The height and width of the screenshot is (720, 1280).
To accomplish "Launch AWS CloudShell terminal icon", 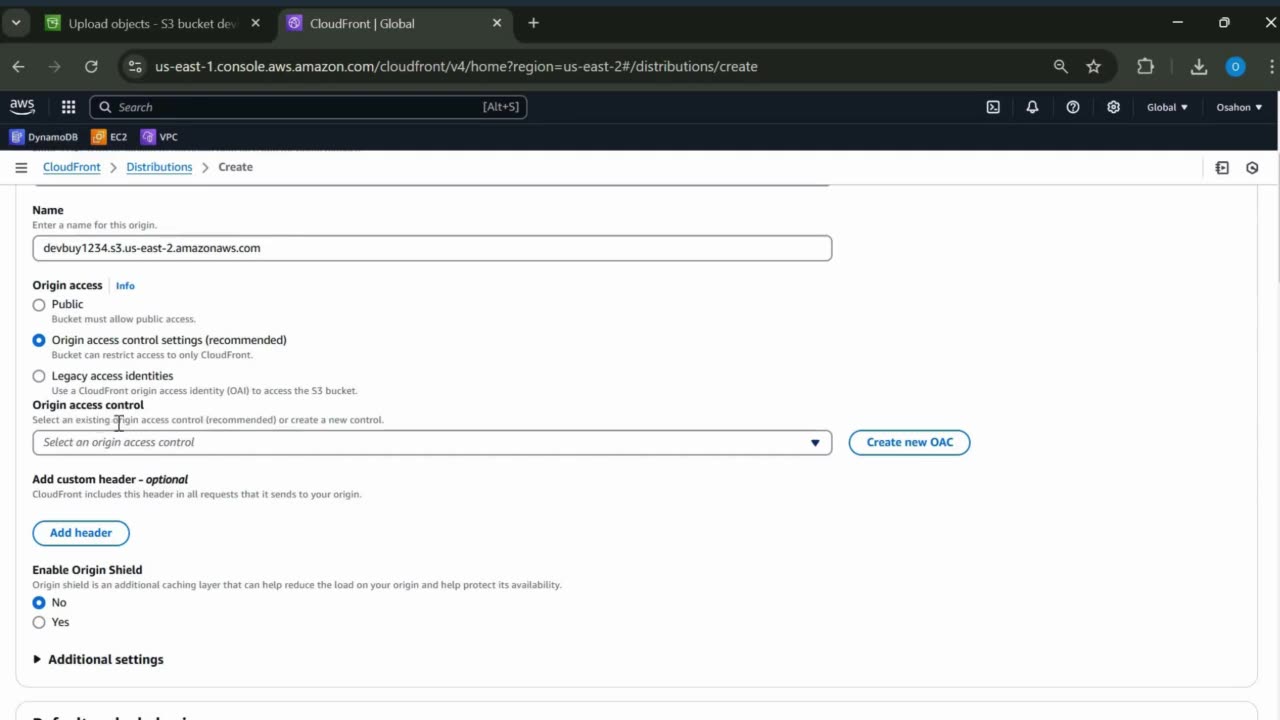I will (x=993, y=107).
